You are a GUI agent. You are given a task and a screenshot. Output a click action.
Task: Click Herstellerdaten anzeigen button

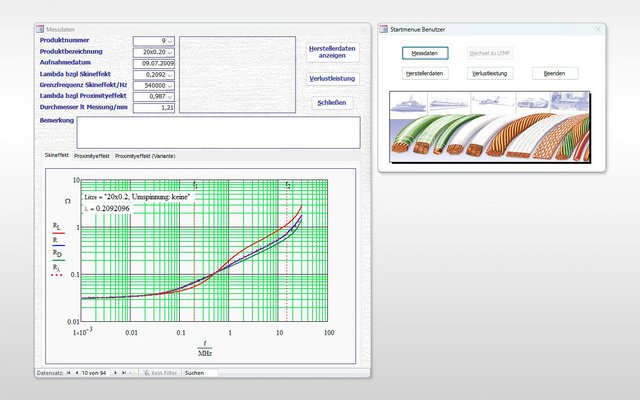(x=332, y=51)
